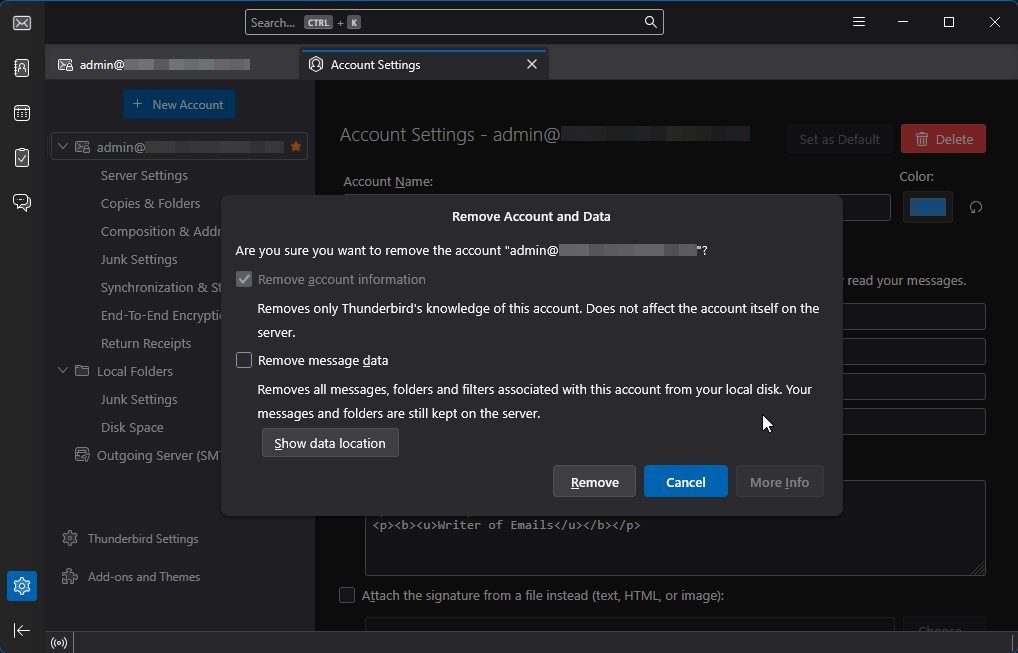Open Disk Space under Local Folders
1018x653 pixels.
(x=132, y=427)
